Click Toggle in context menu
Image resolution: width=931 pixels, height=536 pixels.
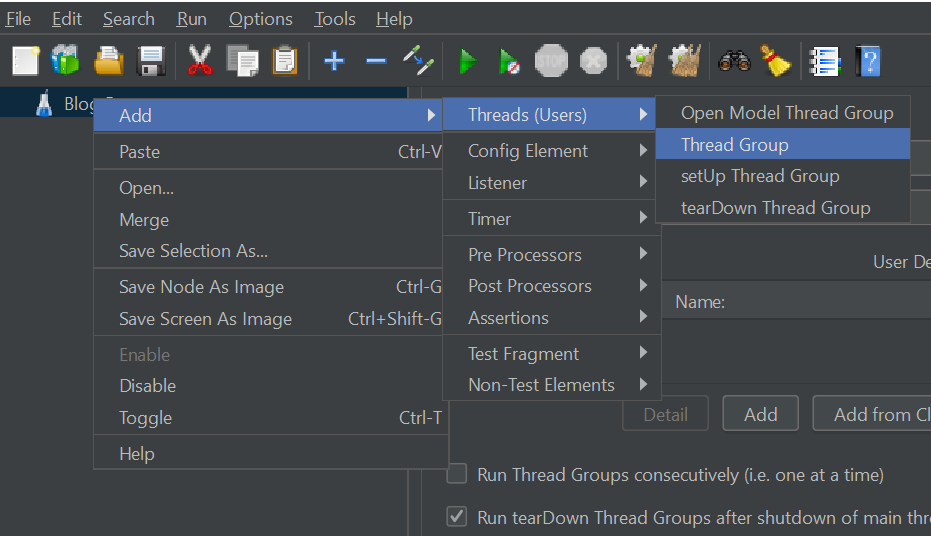[268, 418]
